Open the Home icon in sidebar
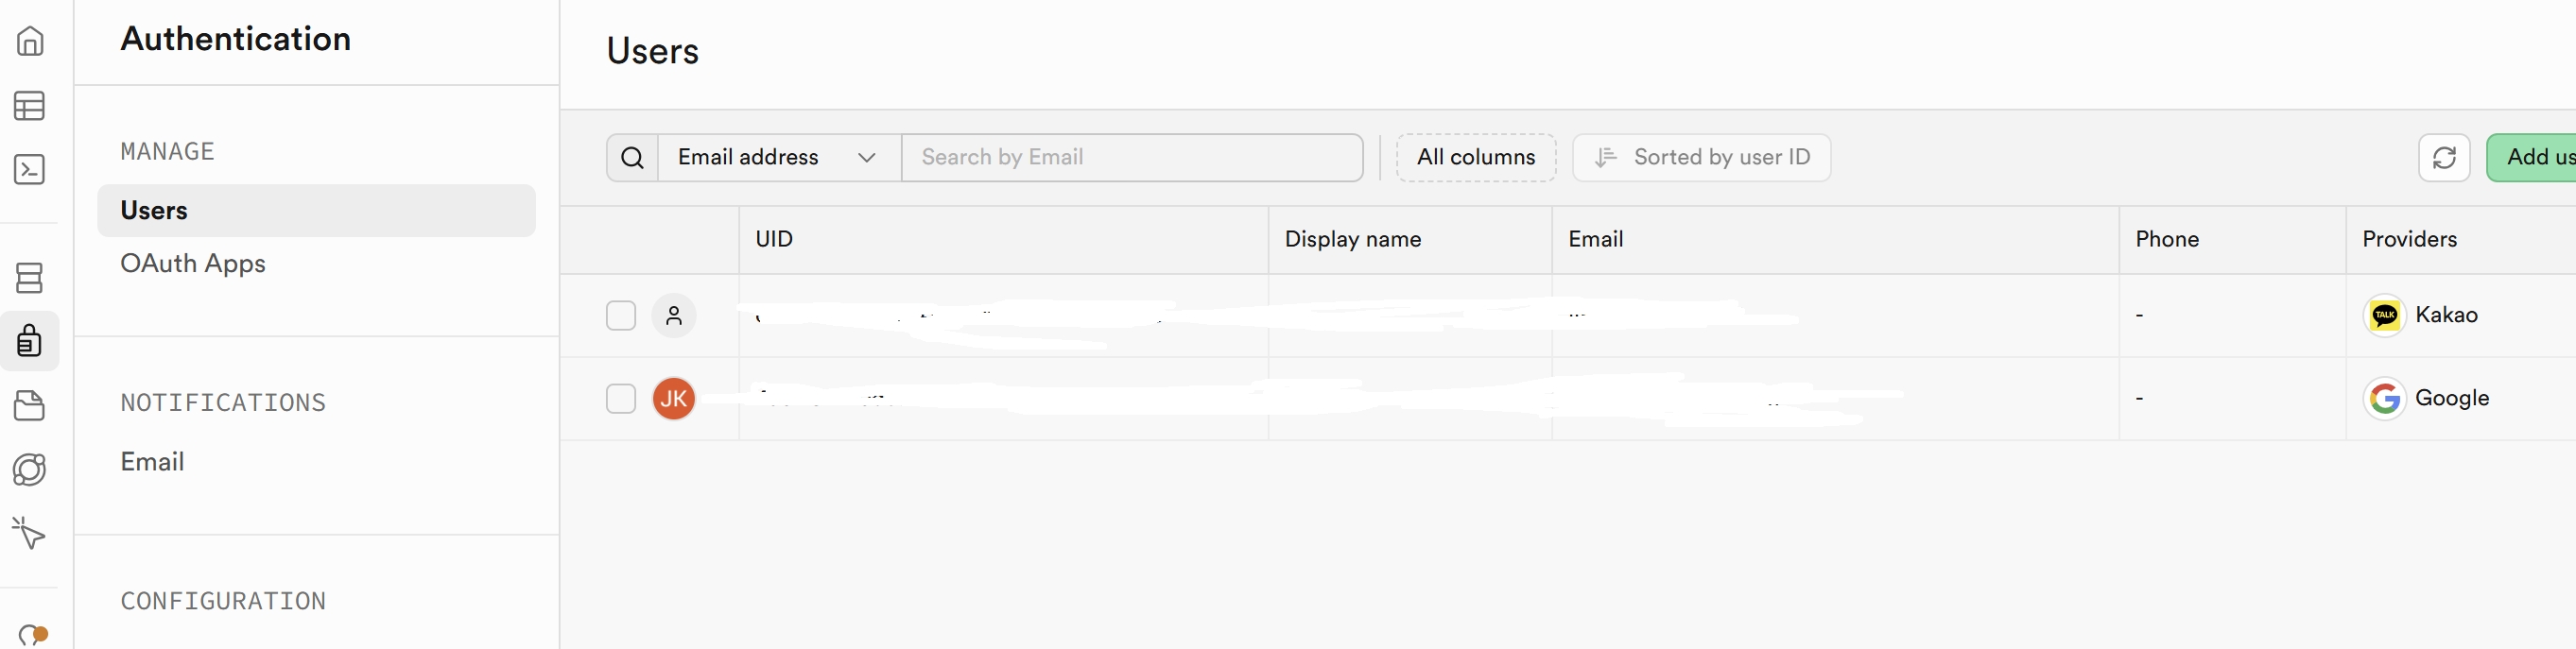The width and height of the screenshot is (2576, 649). click(30, 41)
